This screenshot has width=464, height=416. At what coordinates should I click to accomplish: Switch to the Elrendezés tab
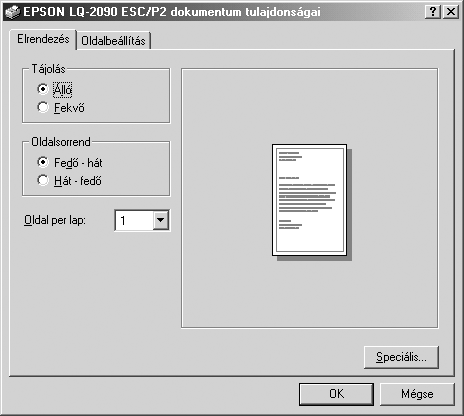pyautogui.click(x=43, y=39)
